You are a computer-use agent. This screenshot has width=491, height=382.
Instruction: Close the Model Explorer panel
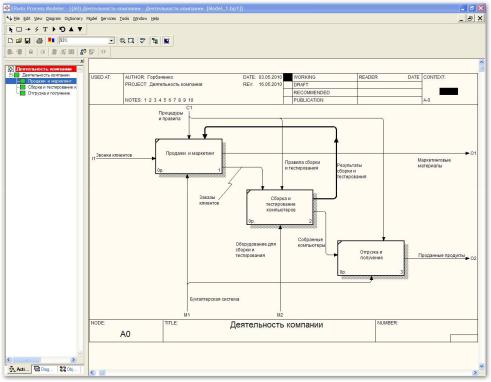pyautogui.click(x=82, y=61)
